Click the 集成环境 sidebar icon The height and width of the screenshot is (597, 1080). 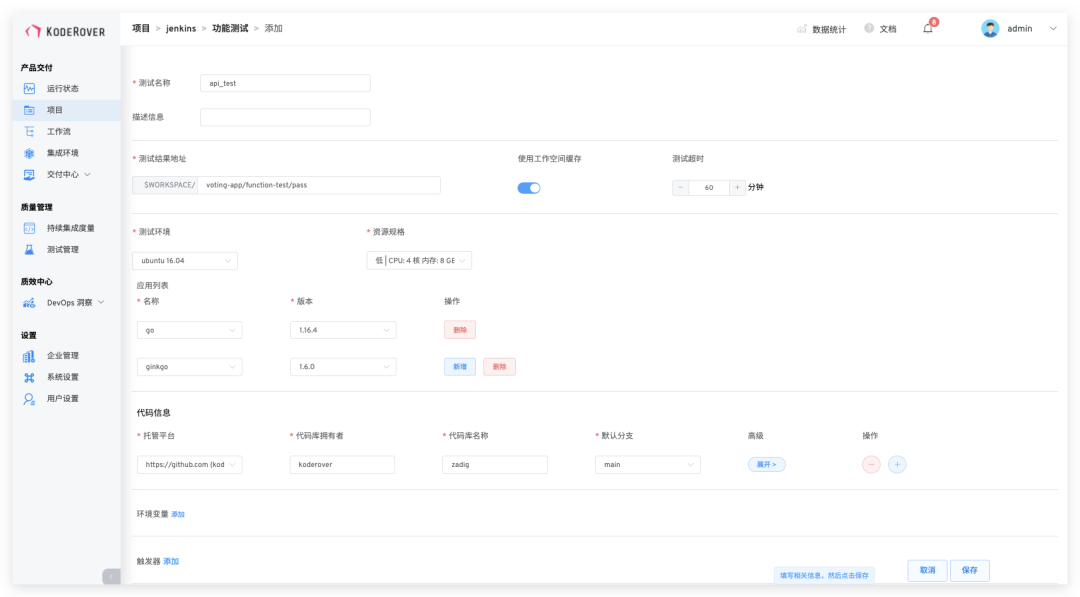(x=29, y=153)
